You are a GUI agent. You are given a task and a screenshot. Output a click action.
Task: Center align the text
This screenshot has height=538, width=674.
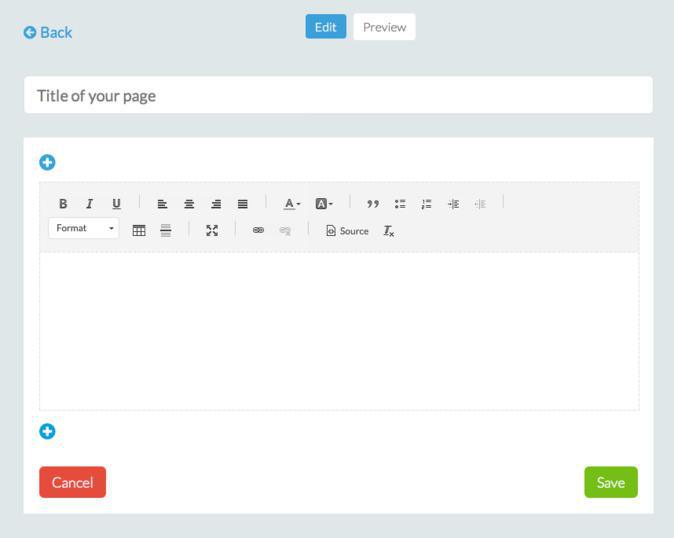coord(189,204)
